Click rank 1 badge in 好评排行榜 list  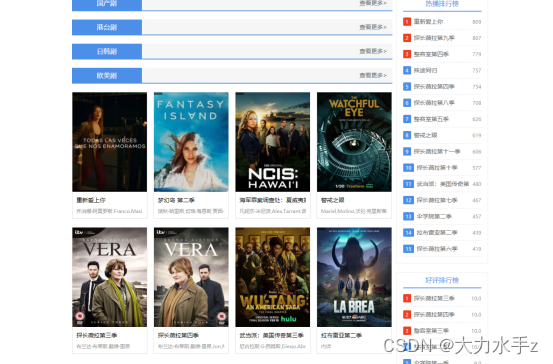[407, 298]
